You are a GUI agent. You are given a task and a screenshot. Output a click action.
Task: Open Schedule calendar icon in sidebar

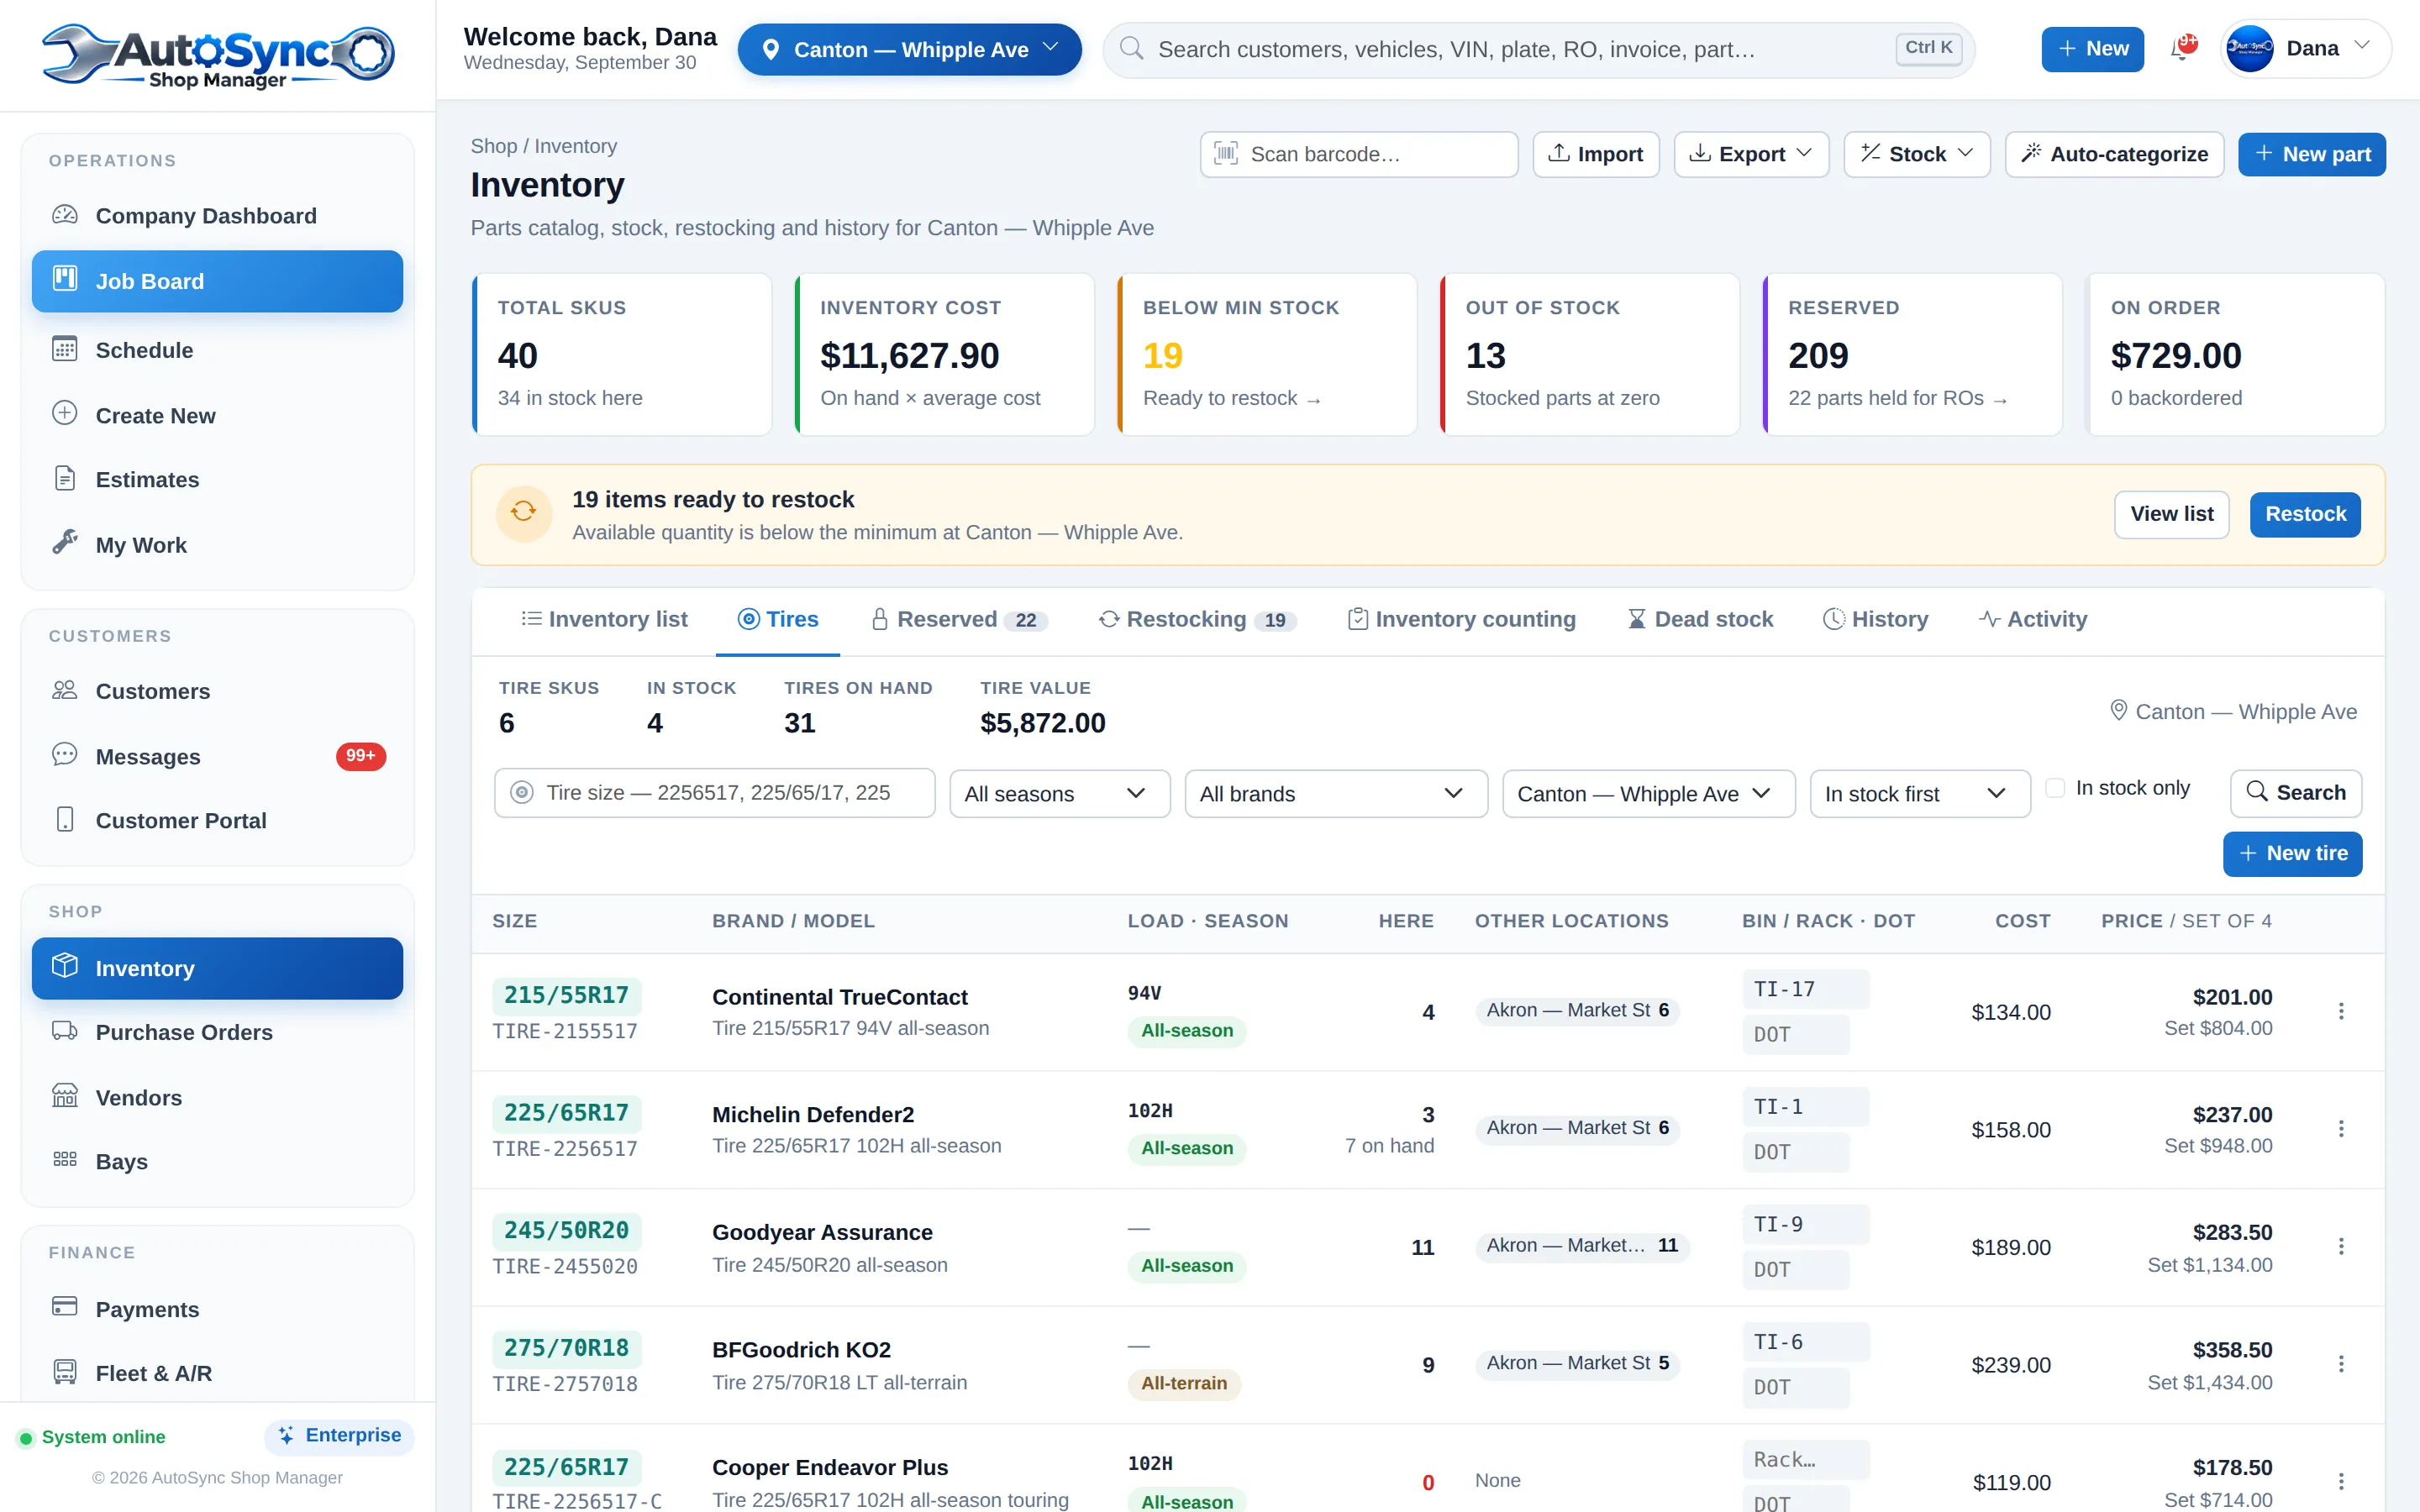tap(65, 349)
